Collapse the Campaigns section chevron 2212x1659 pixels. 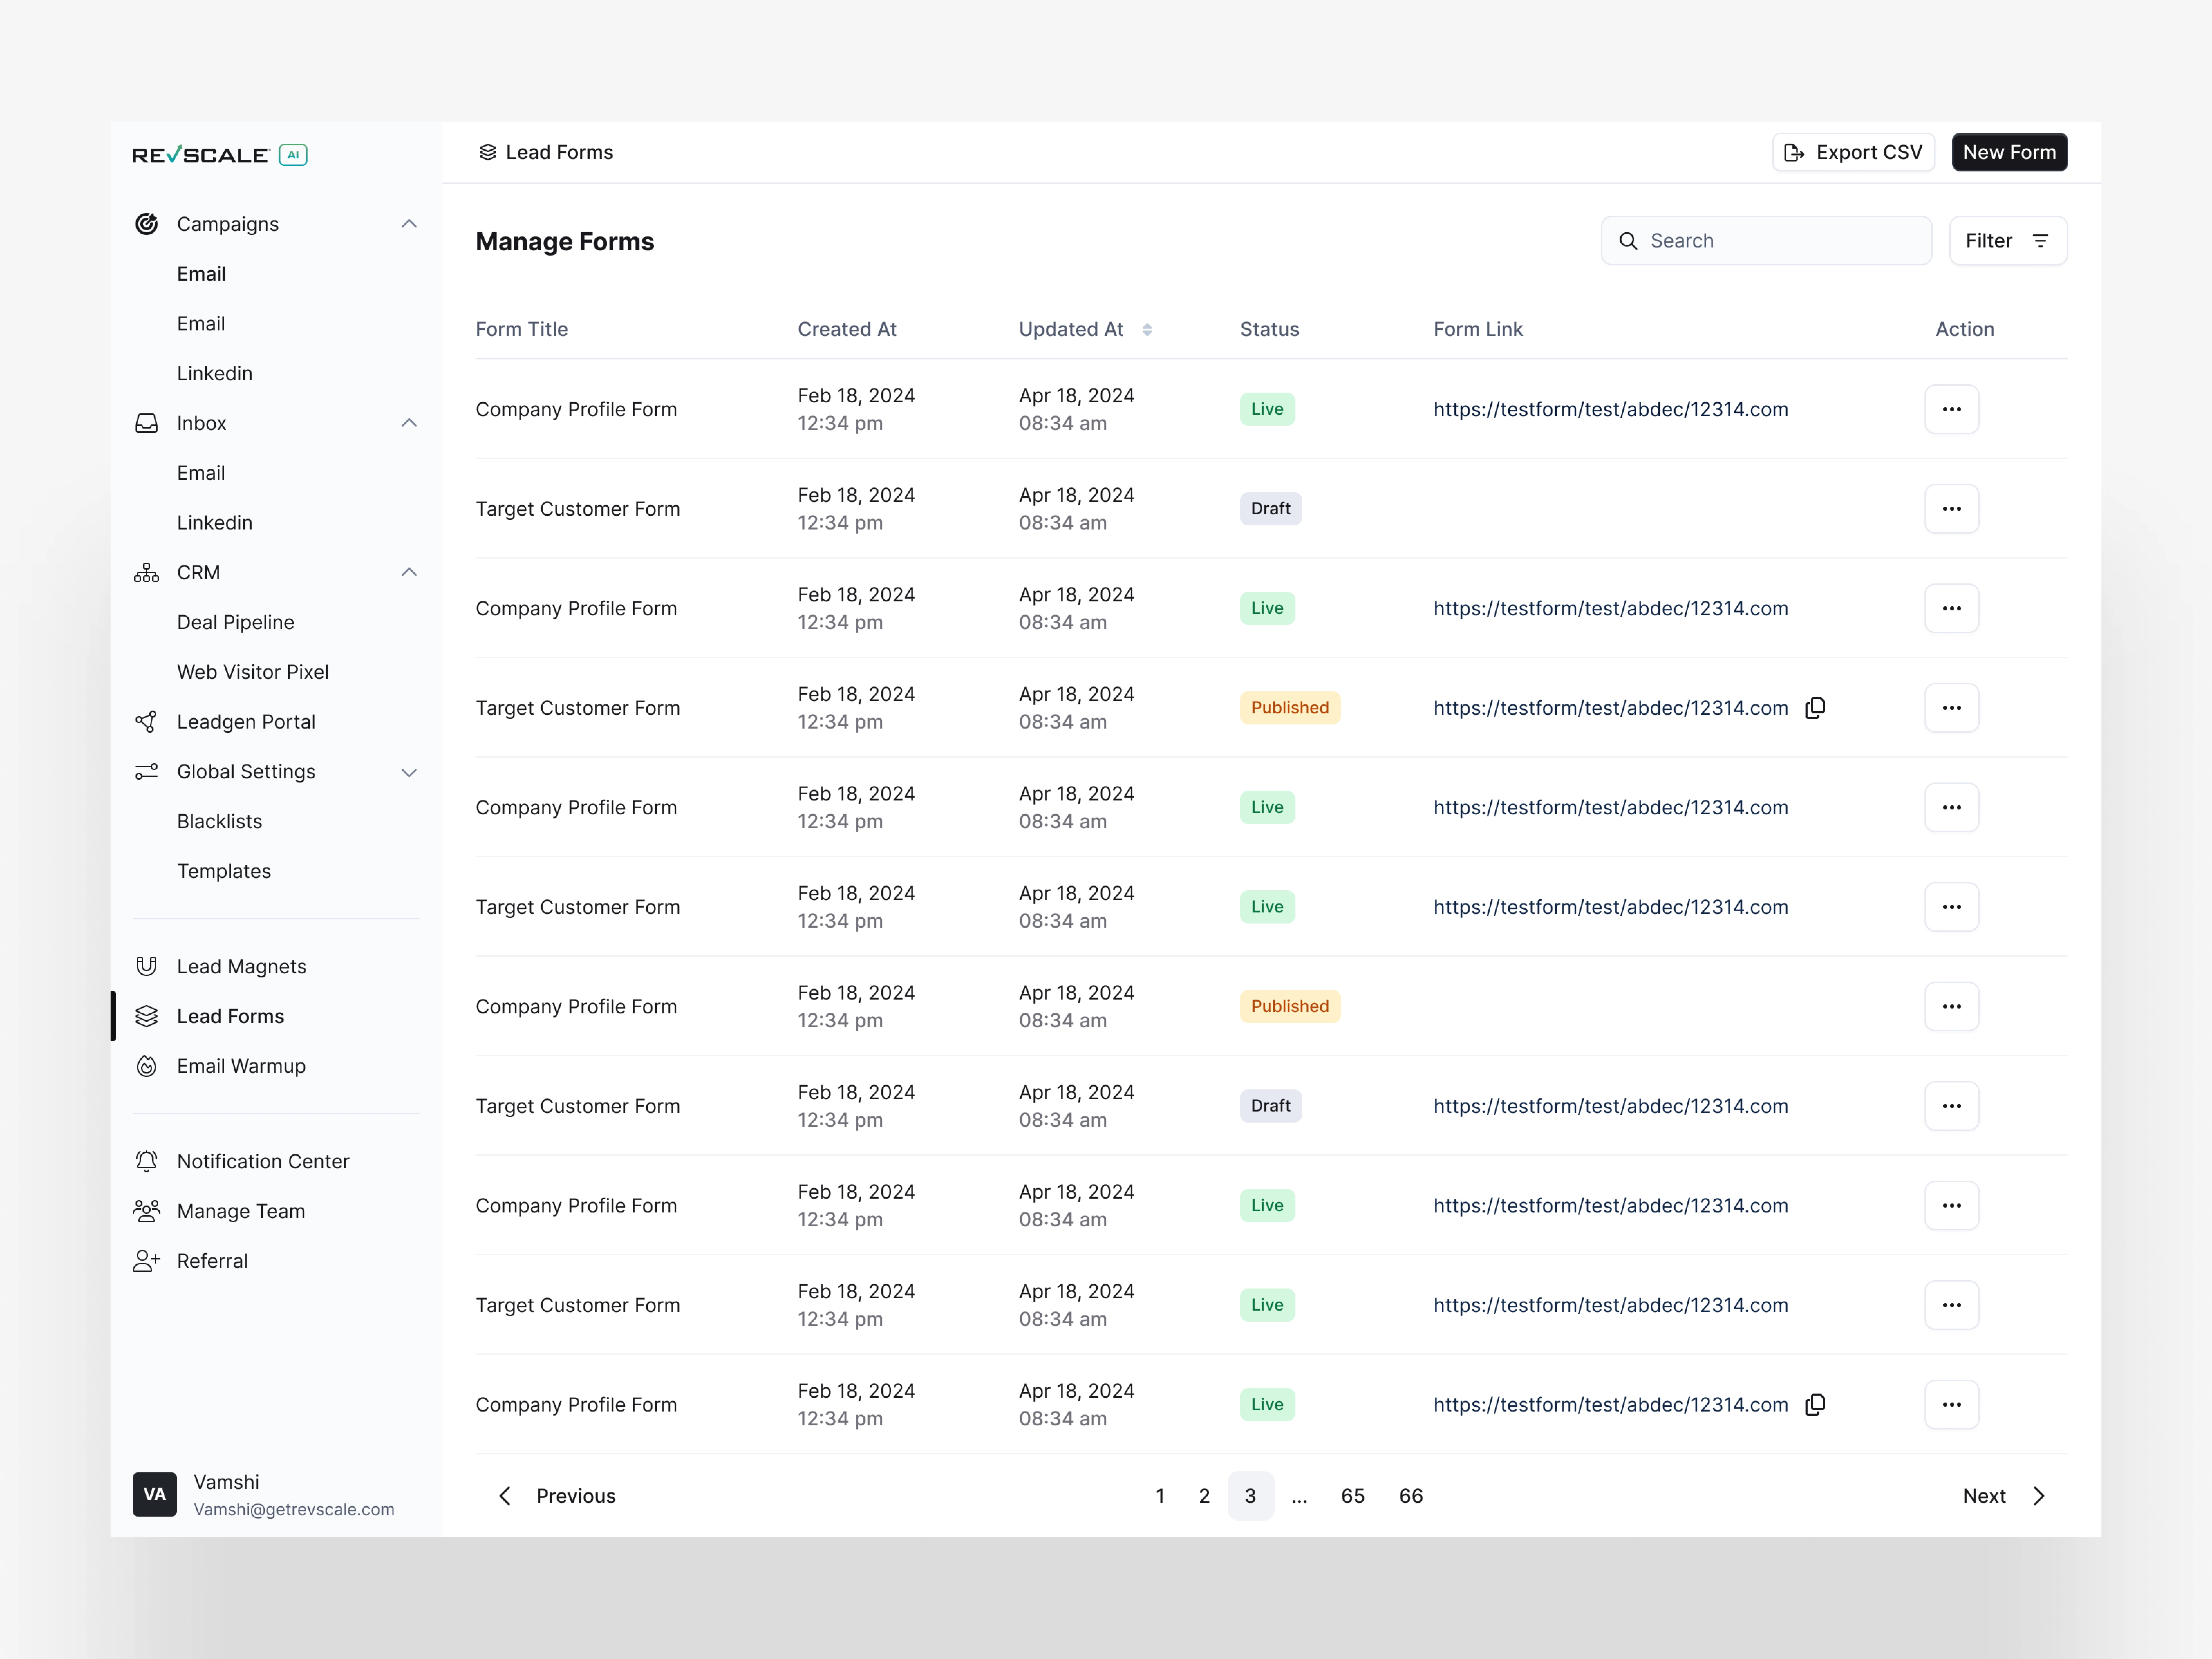click(x=409, y=224)
